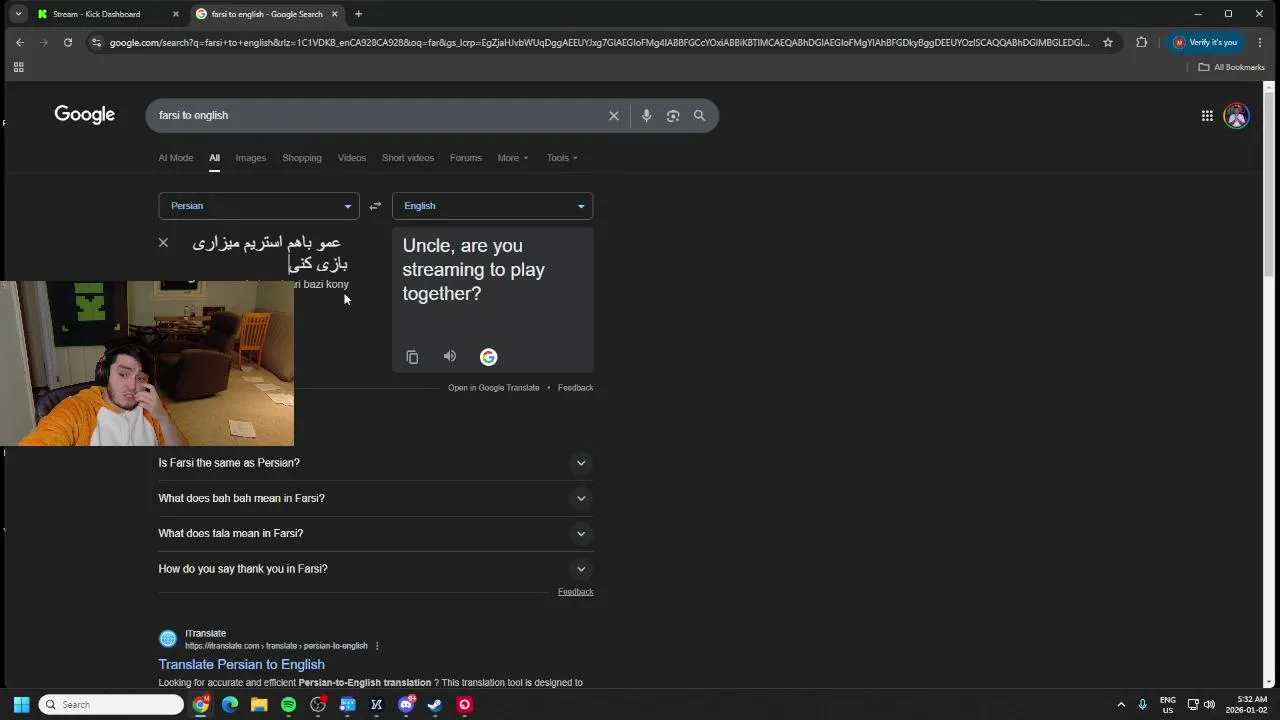Screen dimensions: 1280x720
Task: Clear the Persian source text
Action: 163,242
